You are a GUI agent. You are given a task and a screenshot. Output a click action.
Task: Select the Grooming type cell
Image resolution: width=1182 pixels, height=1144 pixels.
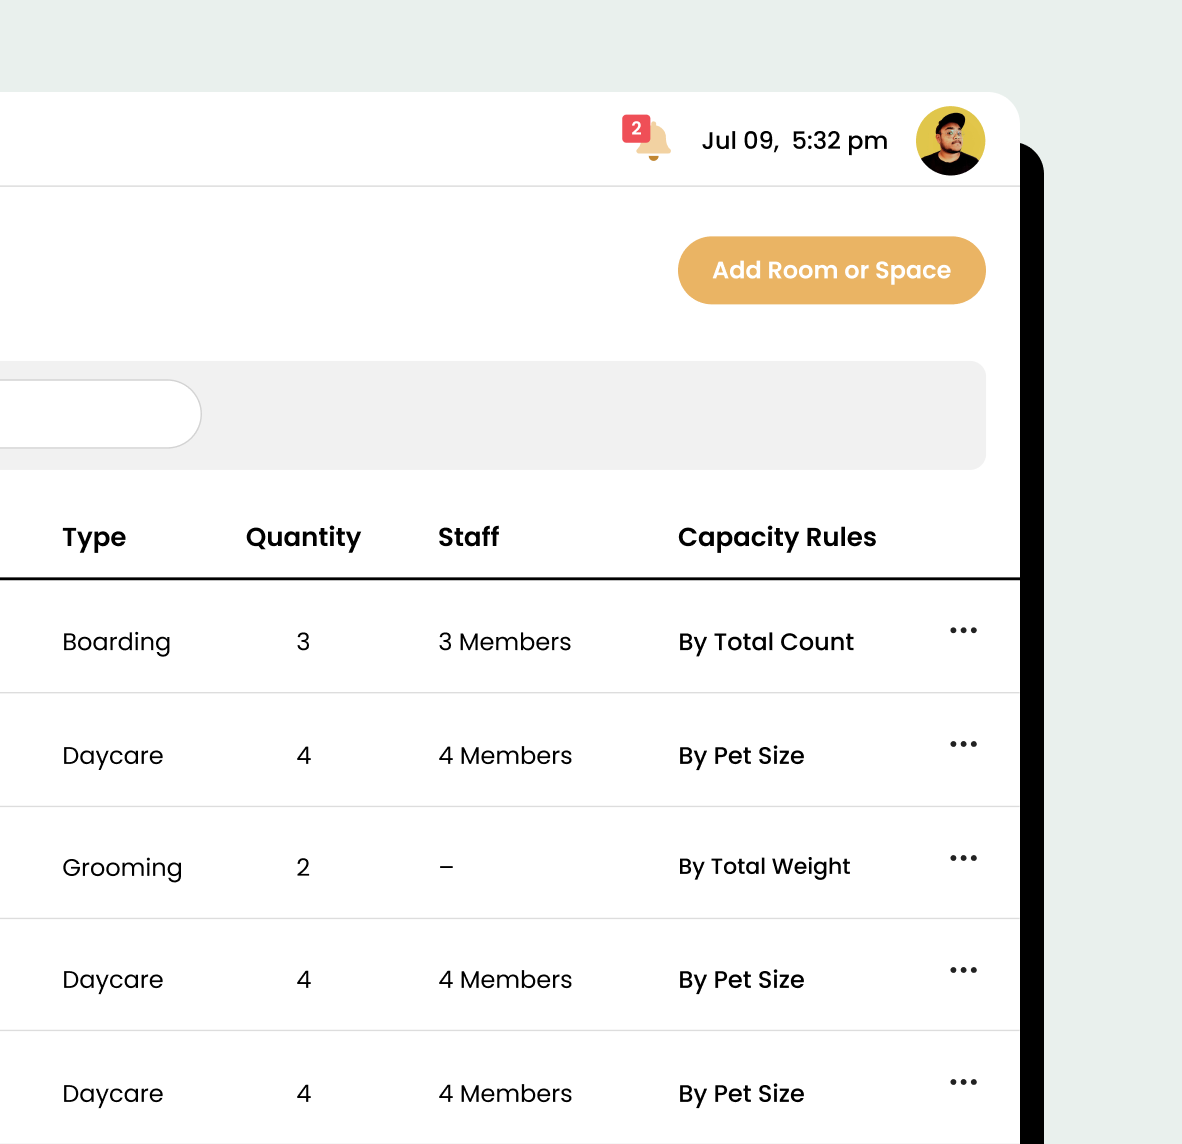(122, 867)
